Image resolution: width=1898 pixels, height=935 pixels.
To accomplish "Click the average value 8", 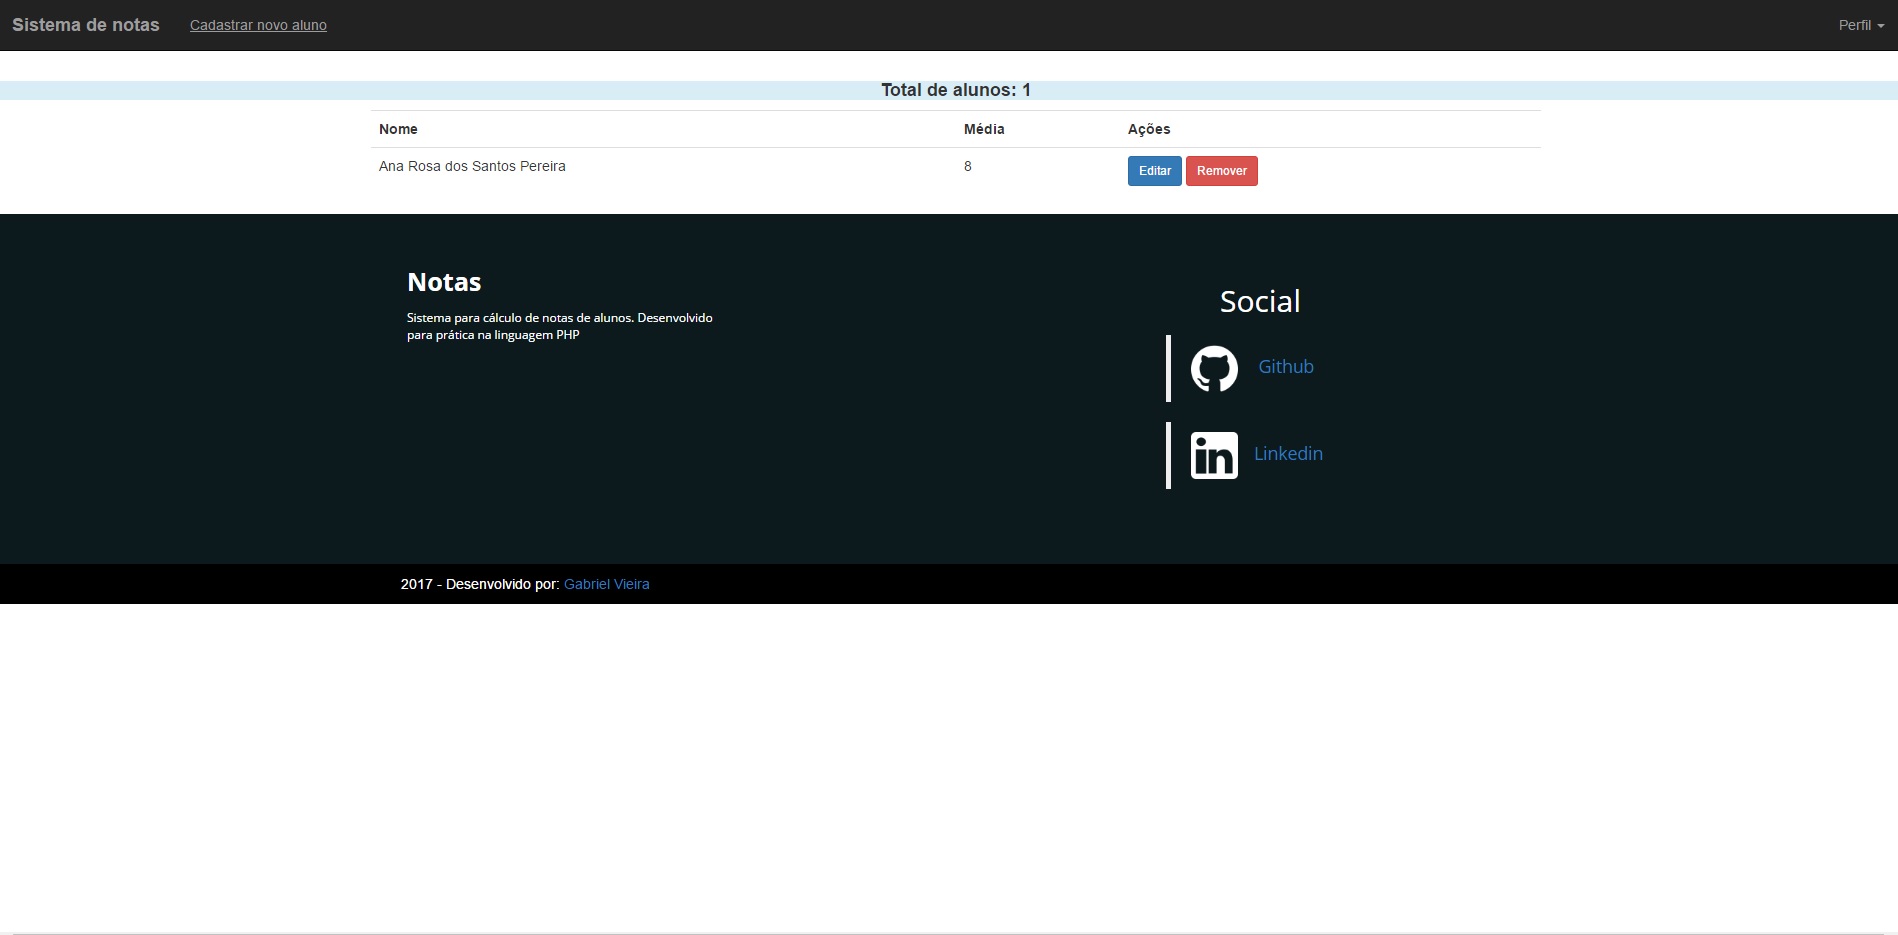I will tap(968, 166).
